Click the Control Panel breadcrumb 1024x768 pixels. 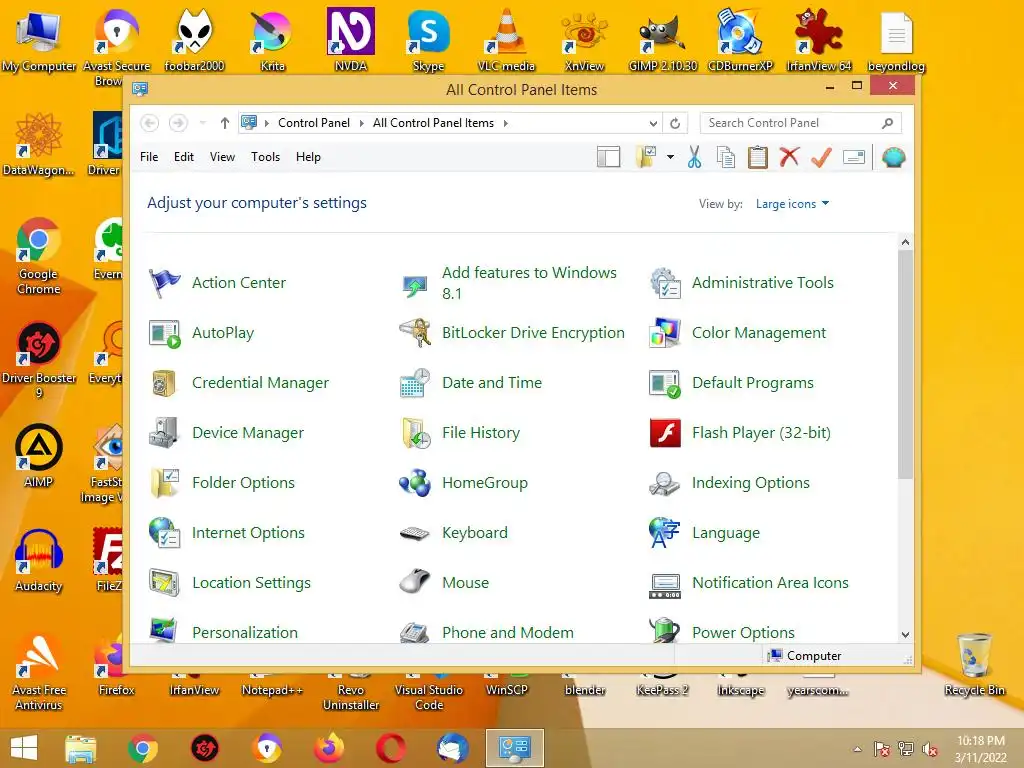click(x=314, y=123)
